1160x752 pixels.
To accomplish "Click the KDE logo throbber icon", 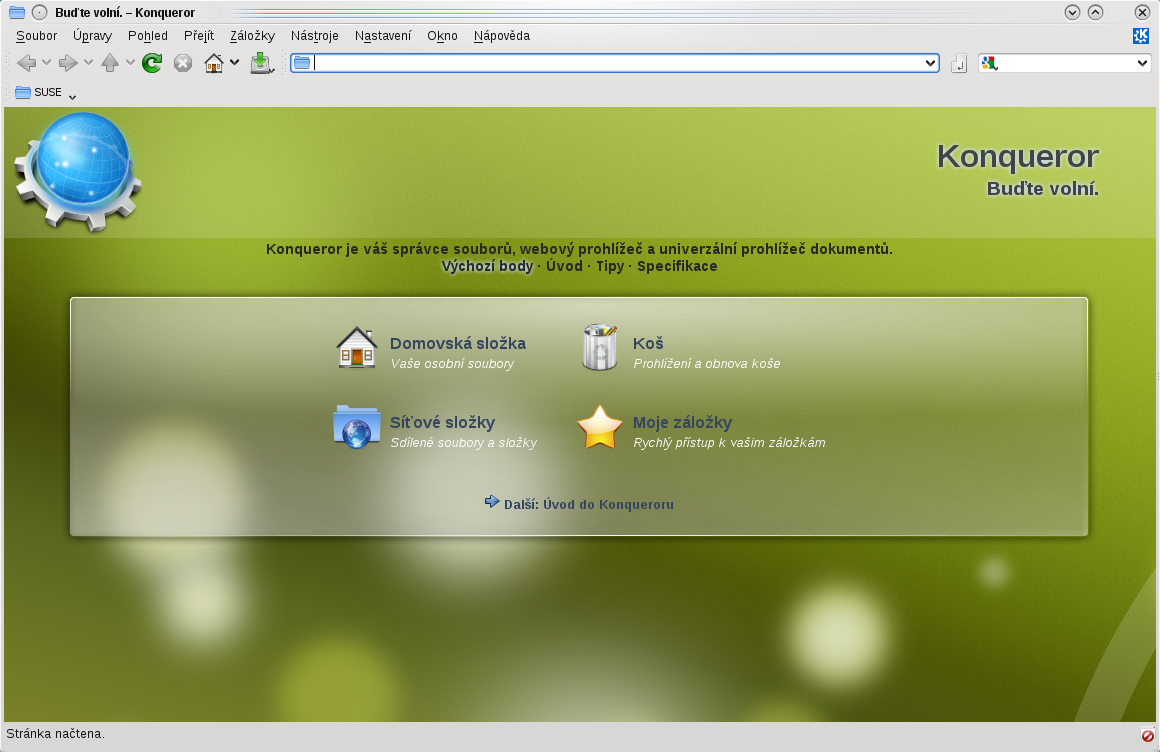I will pos(1141,36).
